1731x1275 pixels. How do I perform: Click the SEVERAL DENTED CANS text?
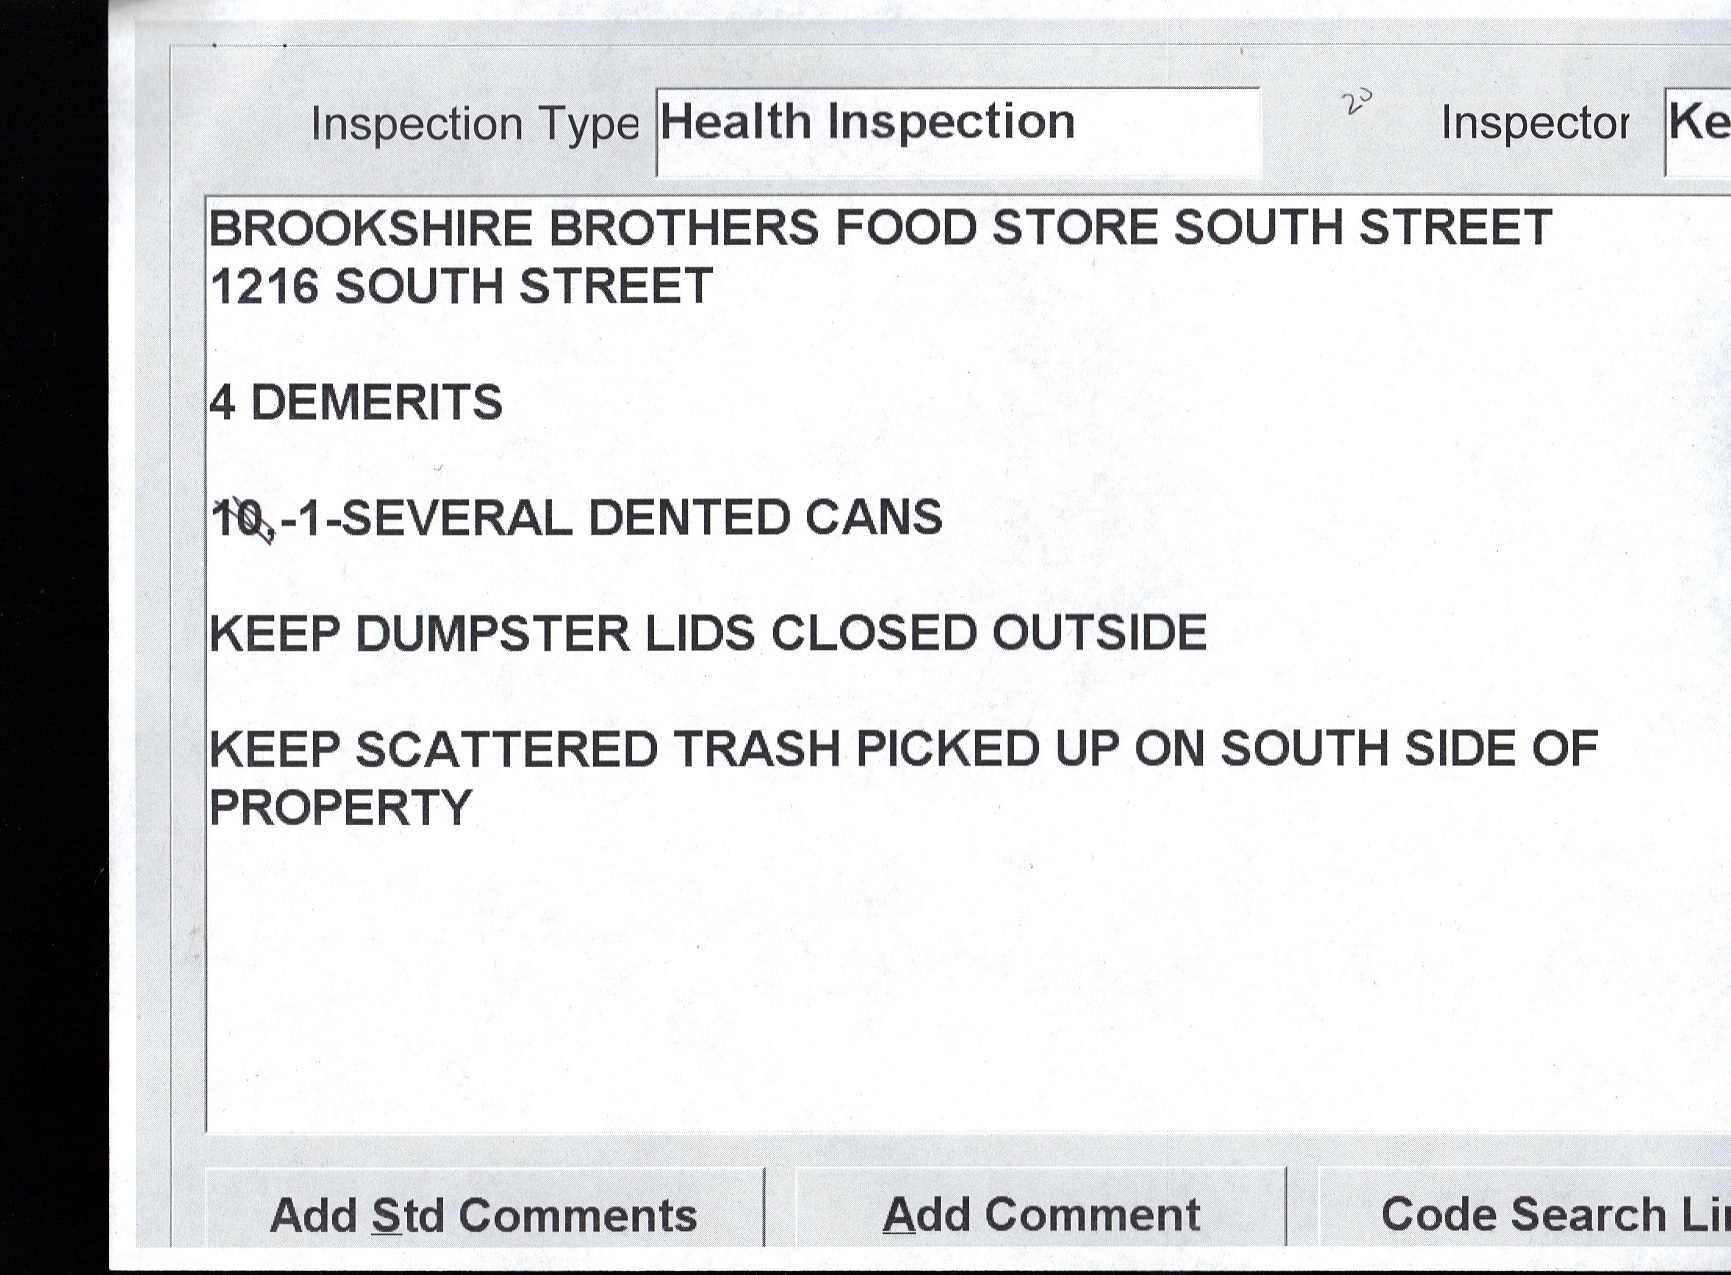640,518
